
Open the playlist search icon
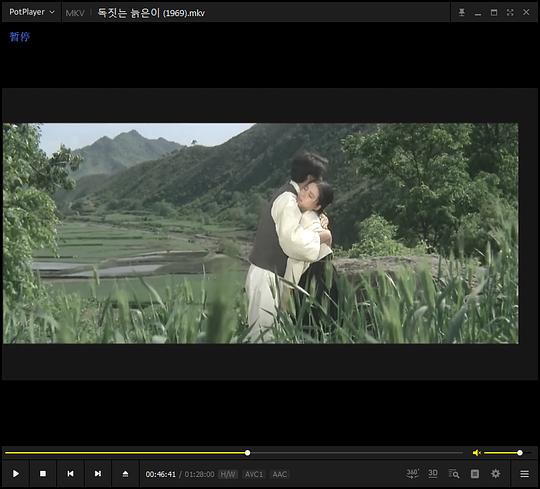tap(454, 474)
